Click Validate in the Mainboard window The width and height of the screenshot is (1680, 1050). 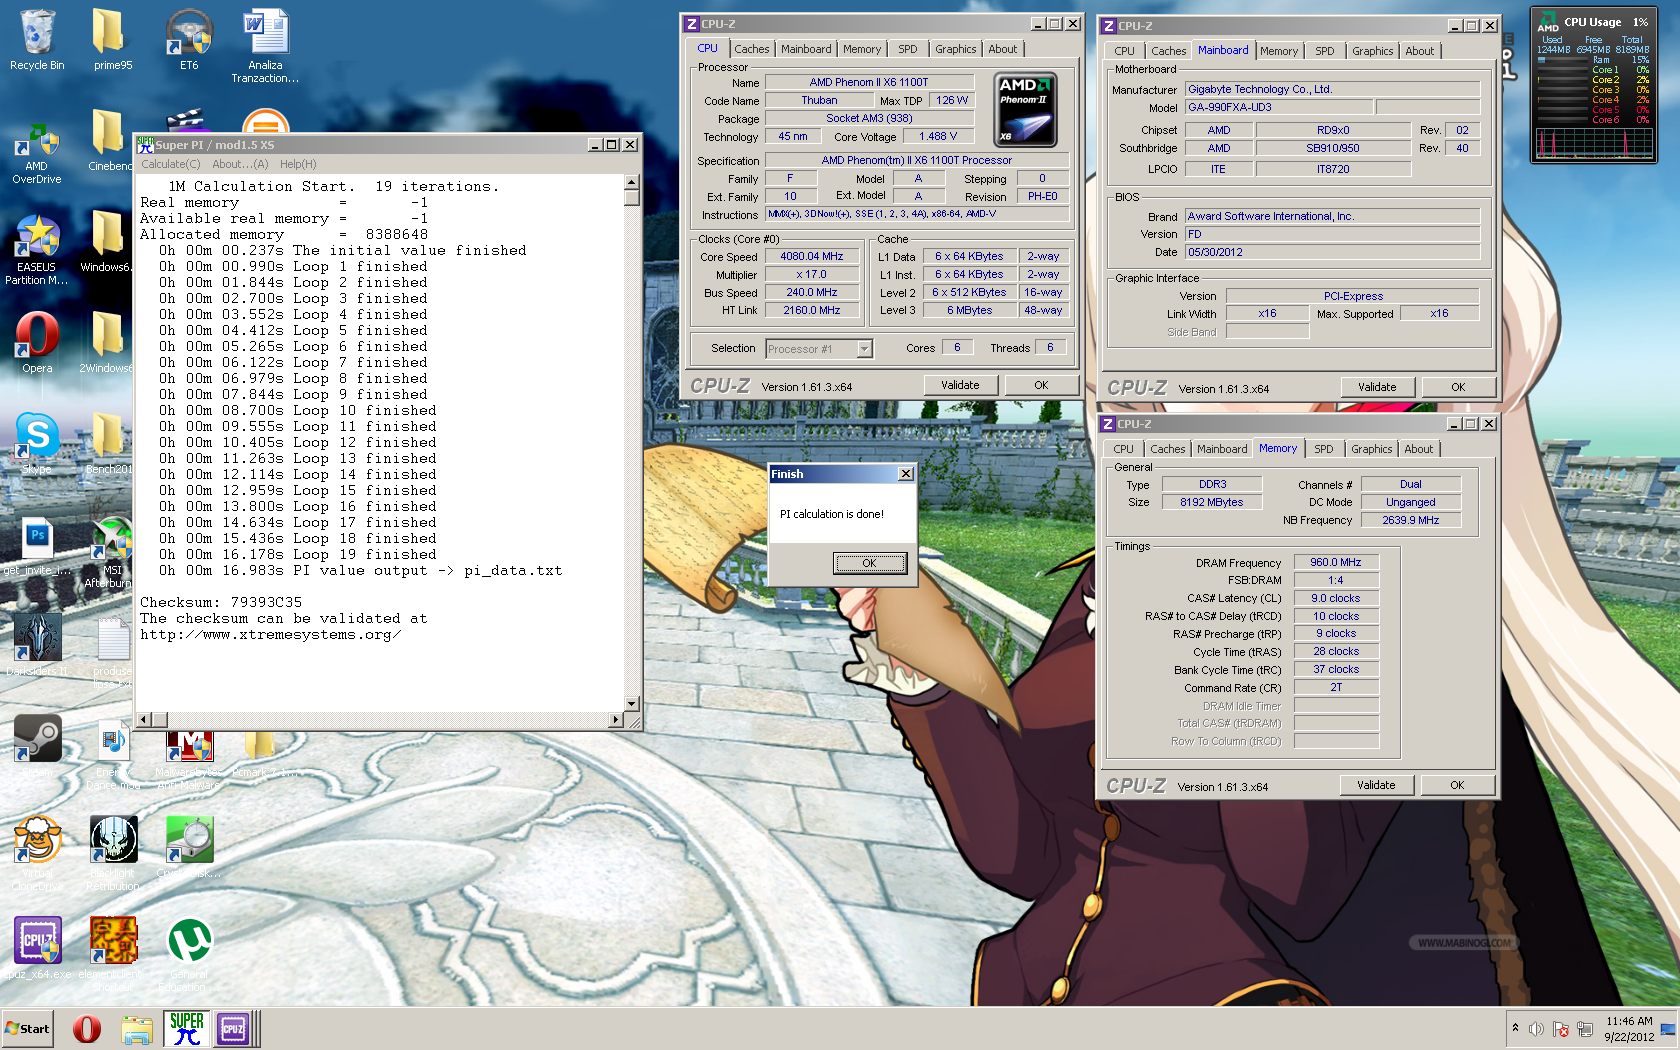(1377, 387)
